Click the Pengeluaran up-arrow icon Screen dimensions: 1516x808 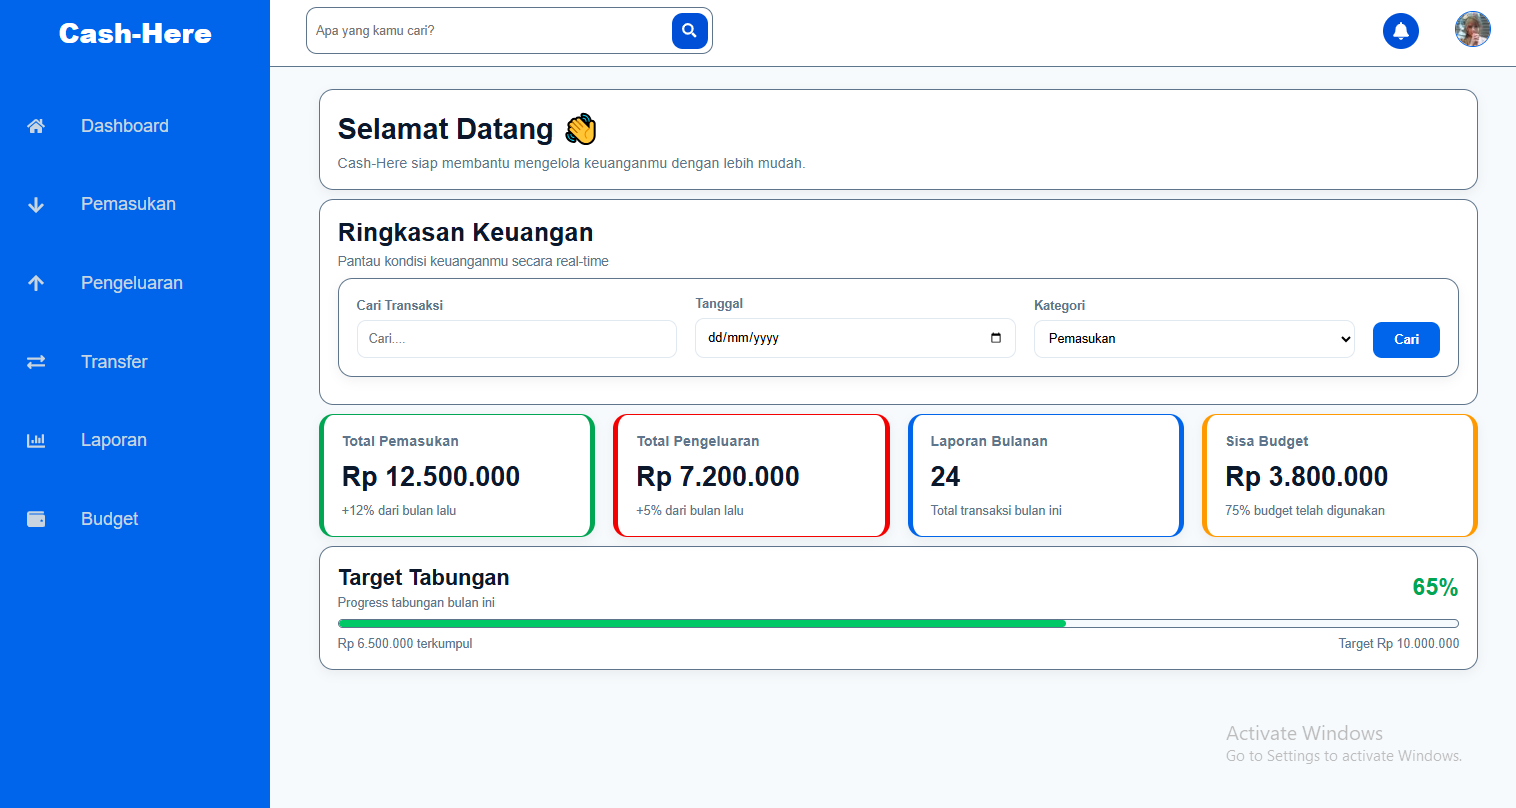pyautogui.click(x=36, y=283)
